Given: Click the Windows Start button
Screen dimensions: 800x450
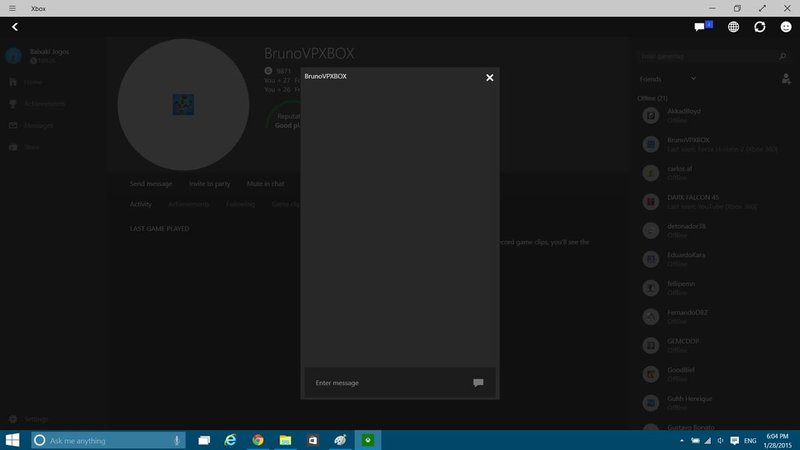Looking at the screenshot, I should tap(12, 440).
